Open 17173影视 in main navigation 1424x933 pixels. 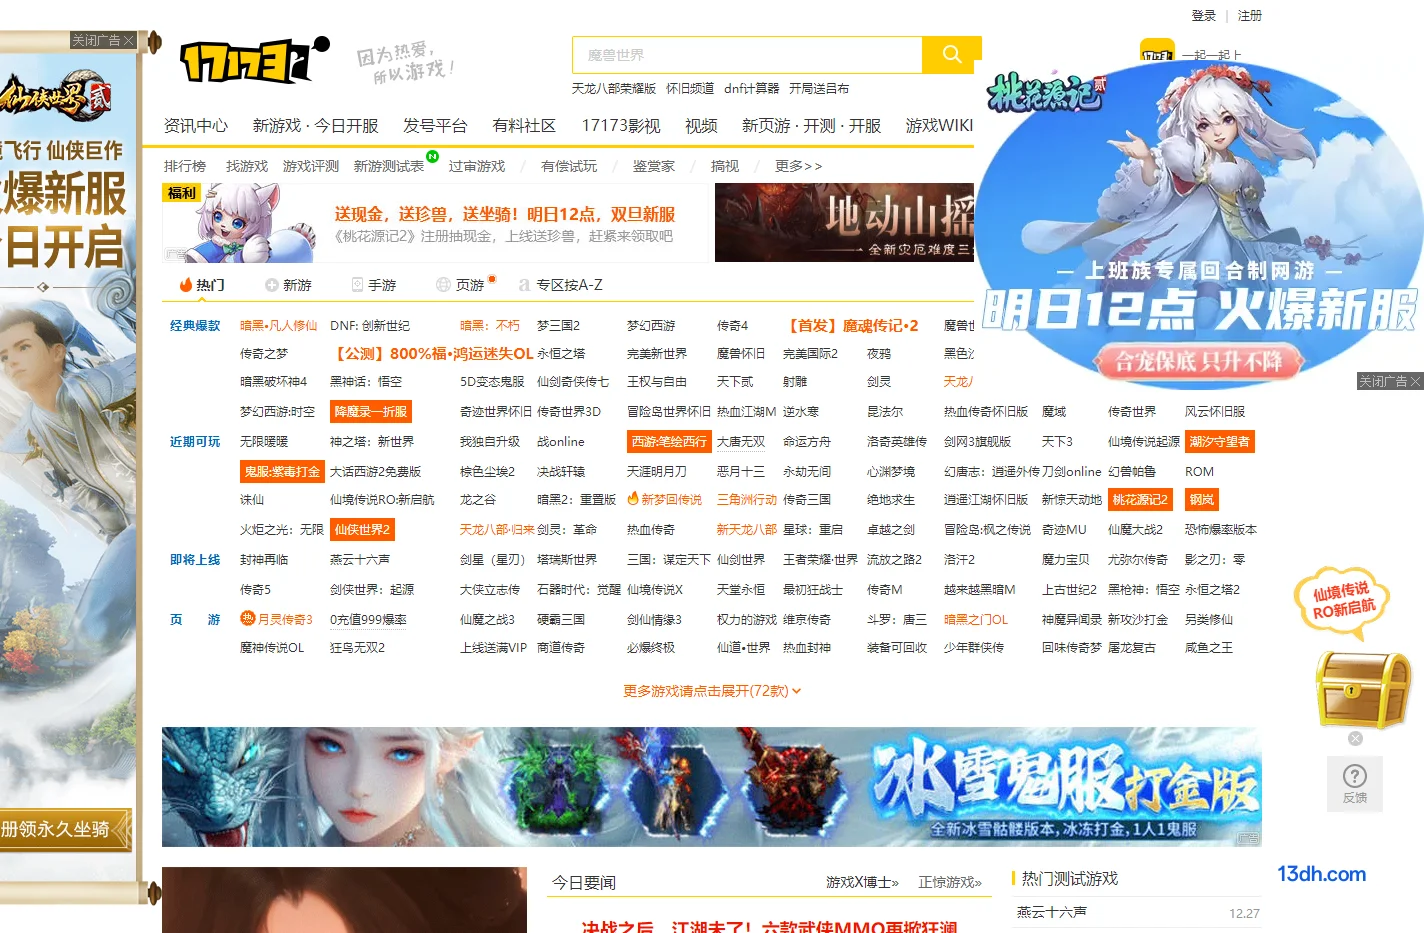[621, 125]
